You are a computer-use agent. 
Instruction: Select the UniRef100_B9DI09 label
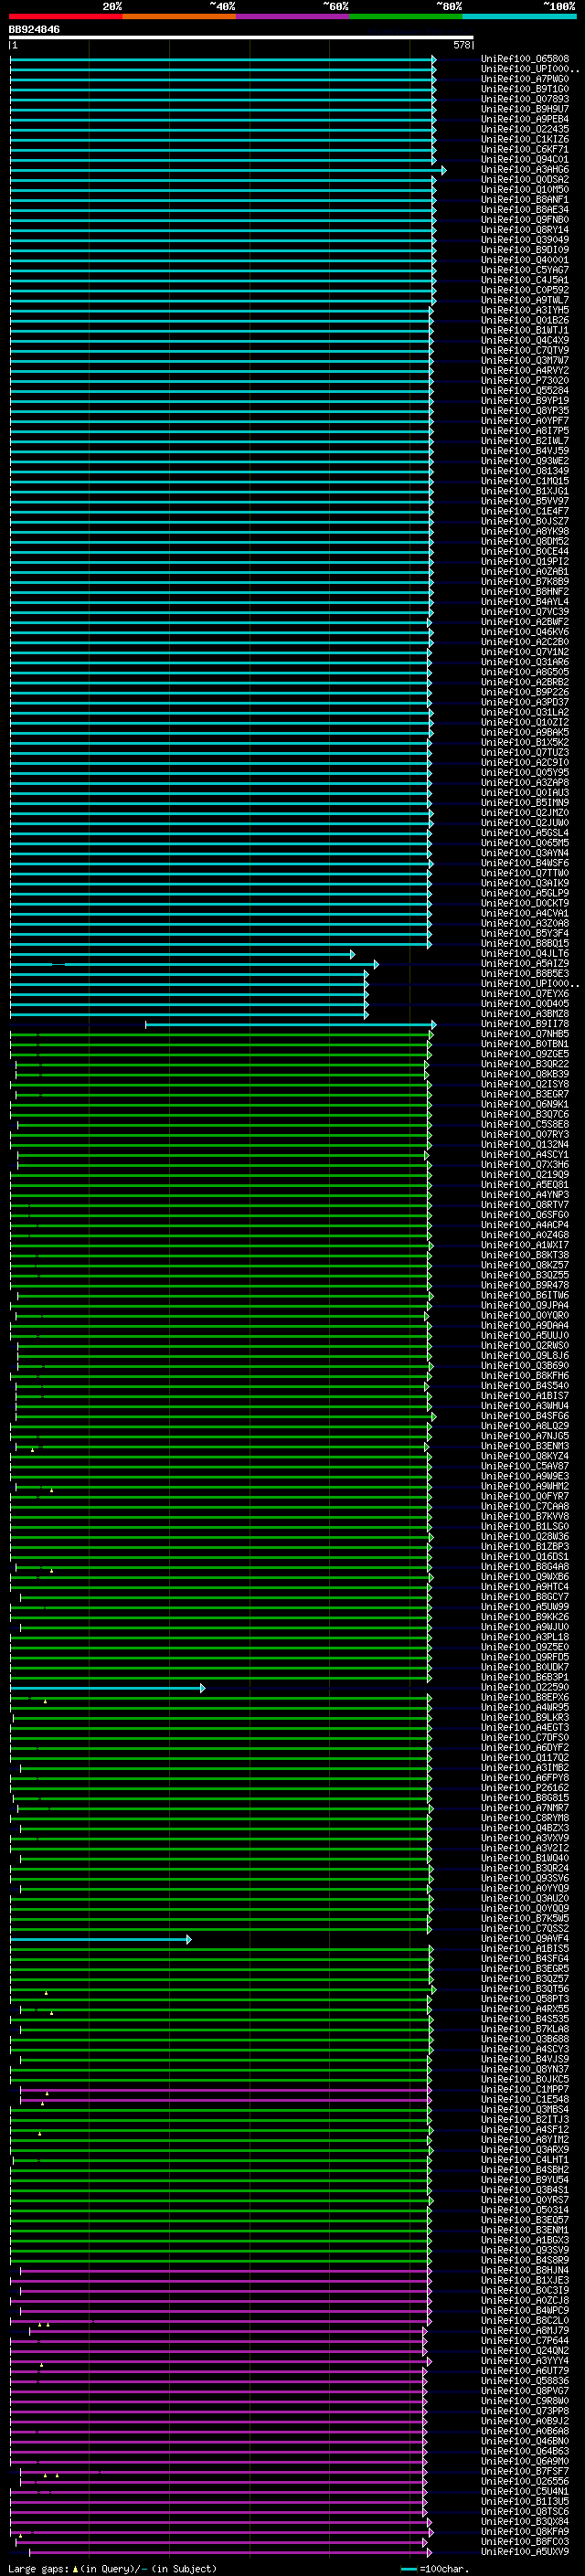(x=525, y=250)
